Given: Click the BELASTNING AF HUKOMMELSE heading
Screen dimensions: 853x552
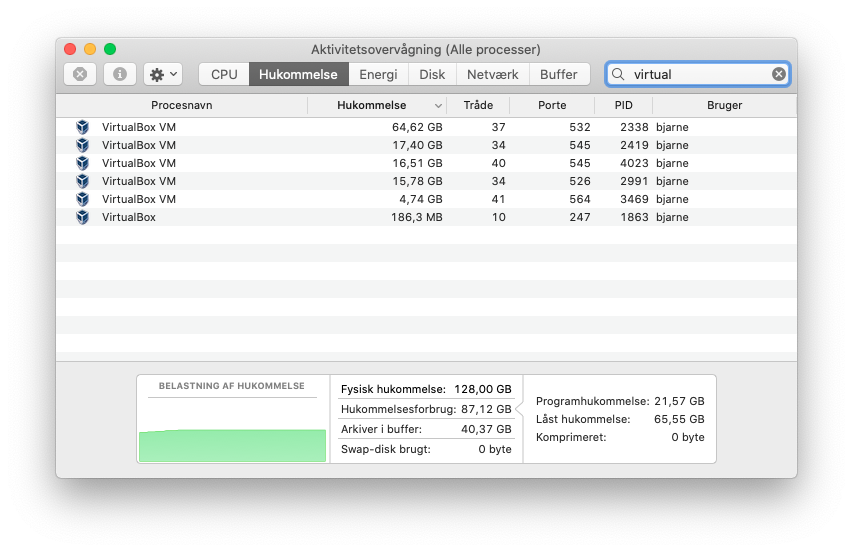Looking at the screenshot, I should point(232,386).
